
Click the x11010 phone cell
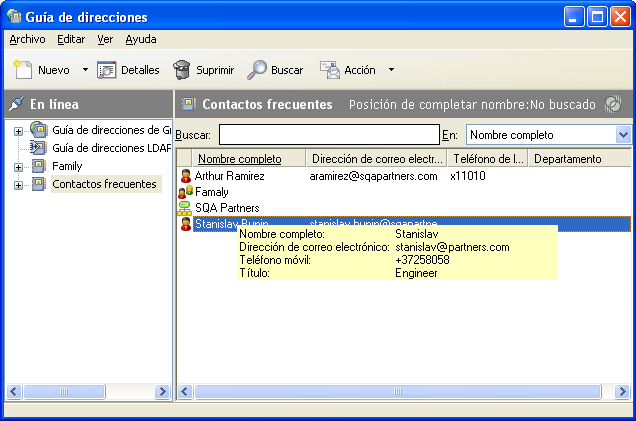point(468,176)
